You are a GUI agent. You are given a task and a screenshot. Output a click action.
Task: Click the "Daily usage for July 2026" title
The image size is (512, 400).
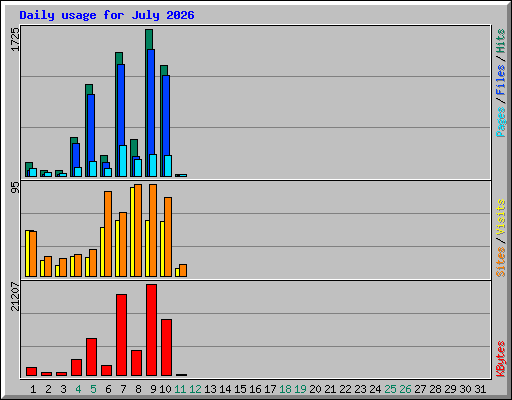coord(107,15)
